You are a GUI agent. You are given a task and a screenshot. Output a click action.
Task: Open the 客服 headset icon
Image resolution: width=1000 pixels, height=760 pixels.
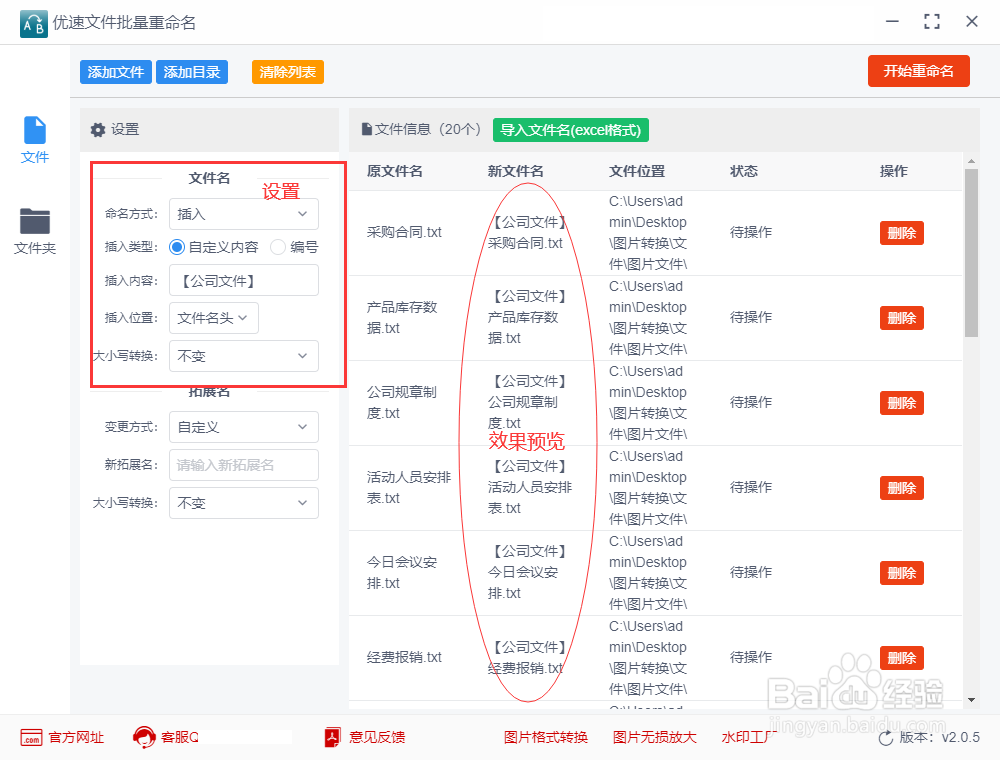point(144,738)
